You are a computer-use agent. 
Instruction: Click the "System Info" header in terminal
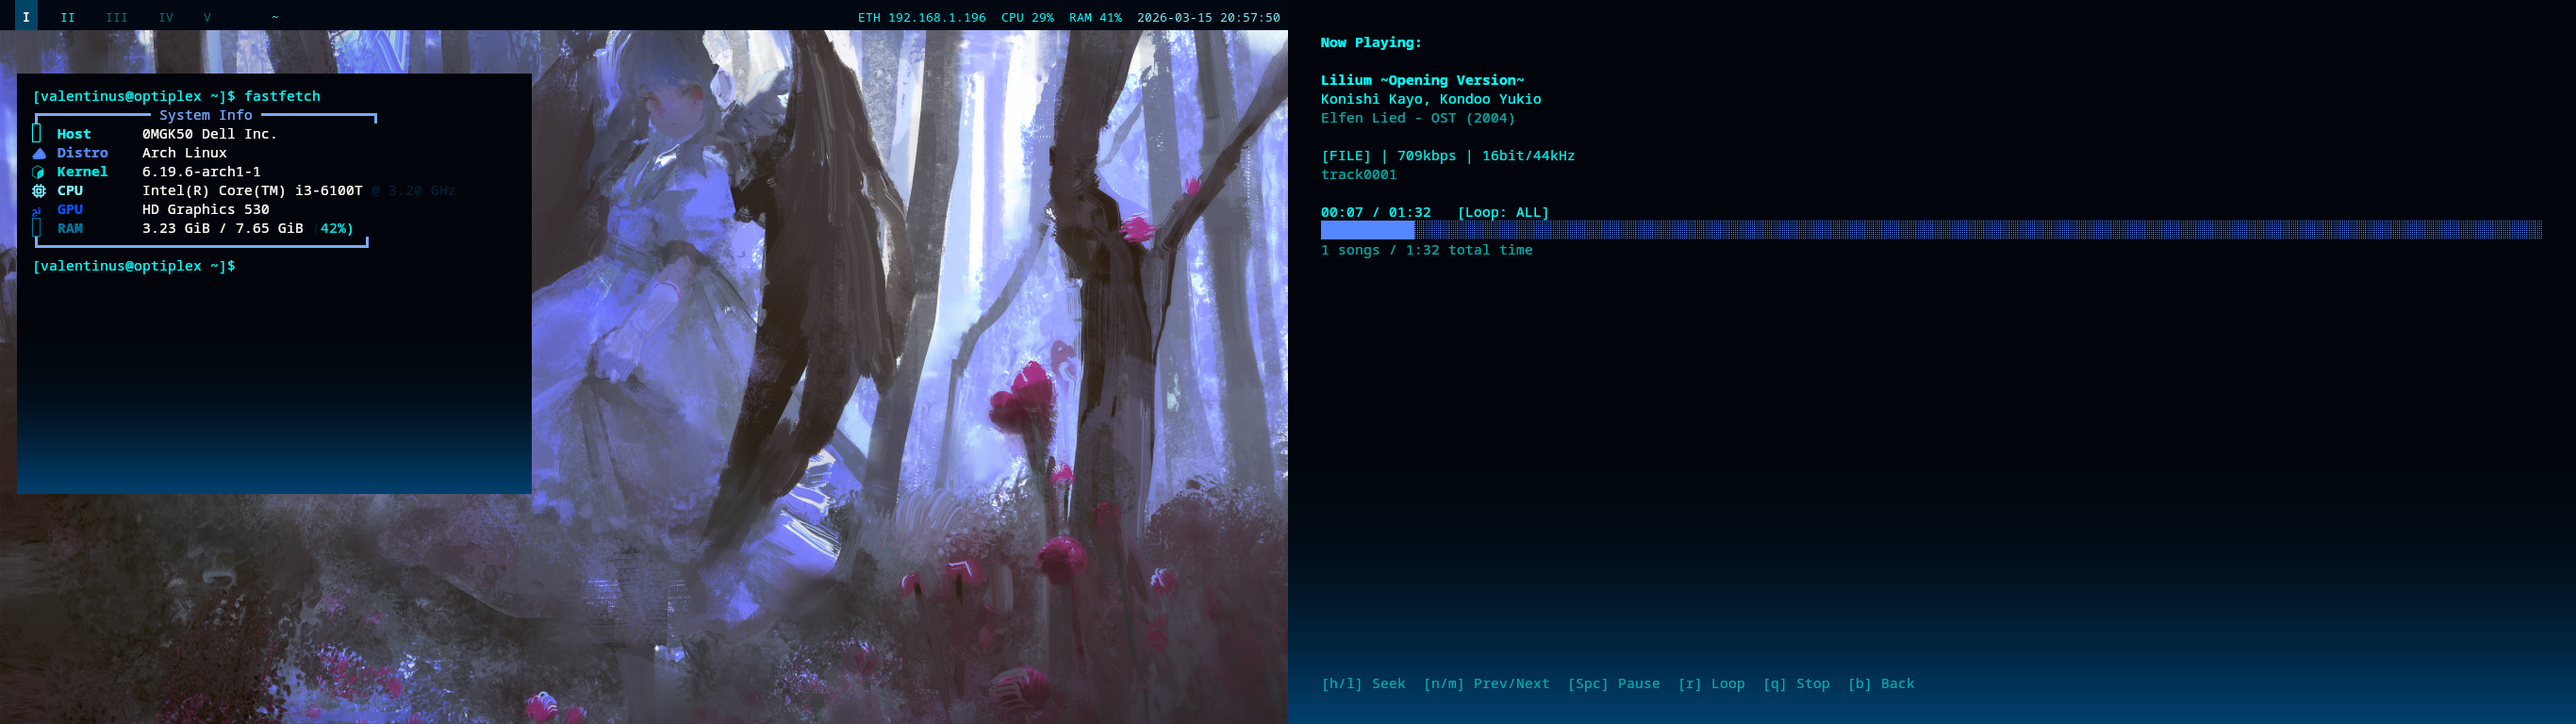pyautogui.click(x=206, y=115)
